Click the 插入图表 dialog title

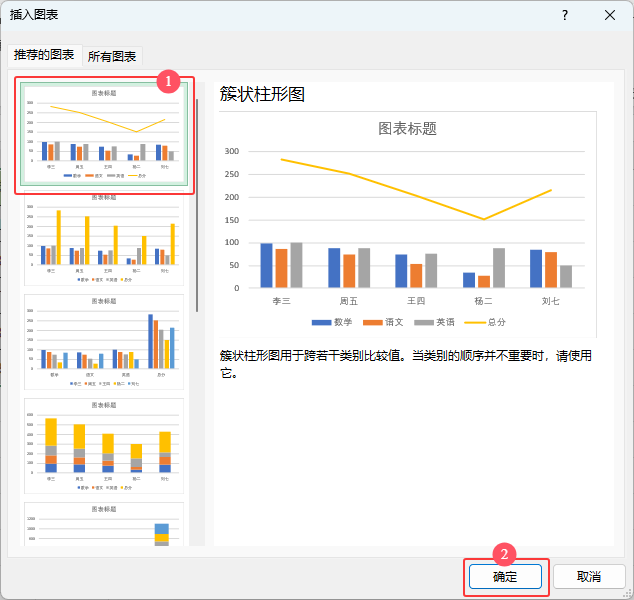point(34,15)
